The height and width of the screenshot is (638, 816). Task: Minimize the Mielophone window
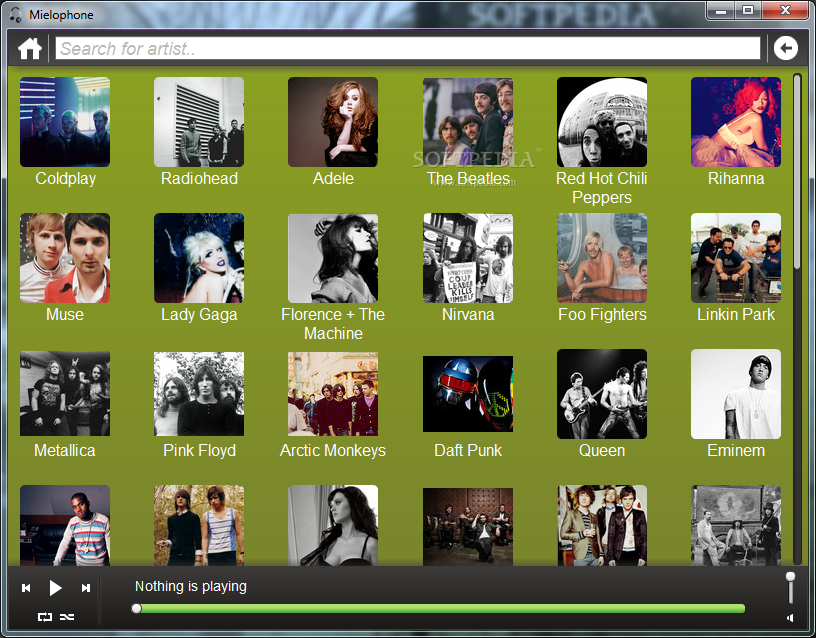tap(721, 10)
